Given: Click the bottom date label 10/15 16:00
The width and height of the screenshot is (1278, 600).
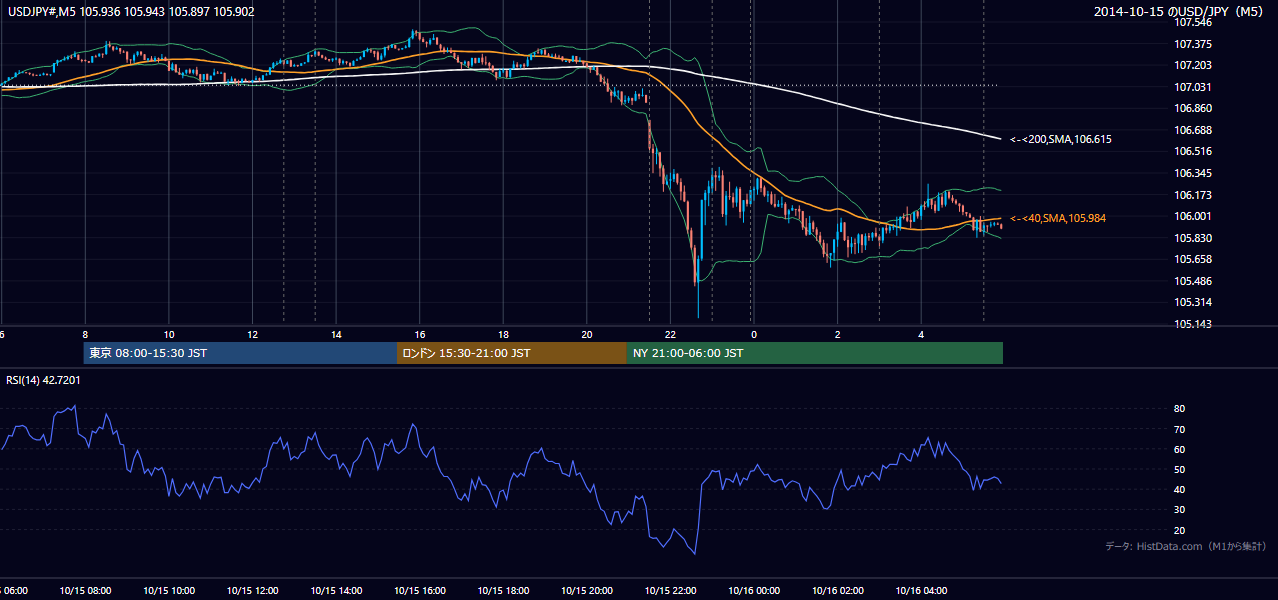Looking at the screenshot, I should (x=420, y=591).
